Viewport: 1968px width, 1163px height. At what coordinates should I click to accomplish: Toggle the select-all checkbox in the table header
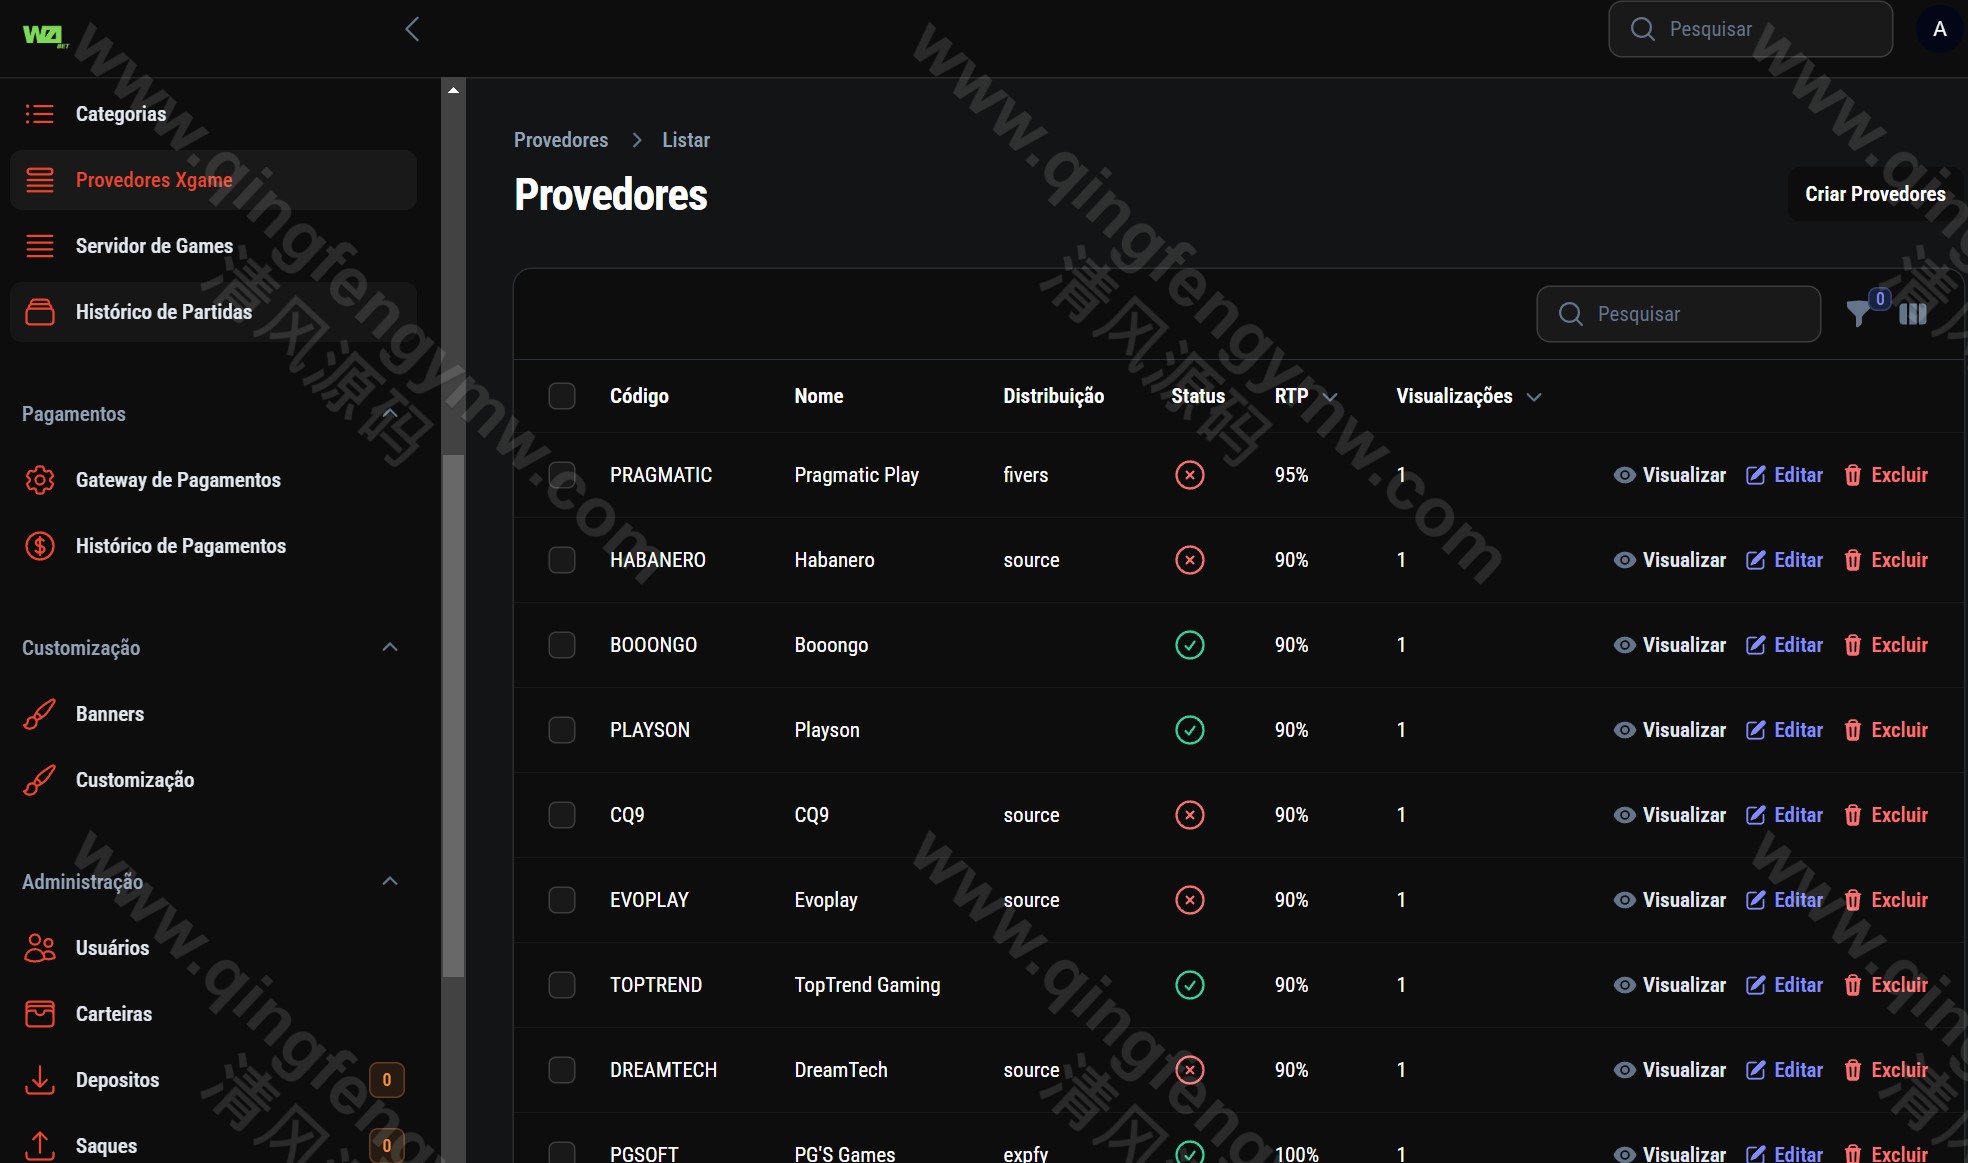point(562,396)
